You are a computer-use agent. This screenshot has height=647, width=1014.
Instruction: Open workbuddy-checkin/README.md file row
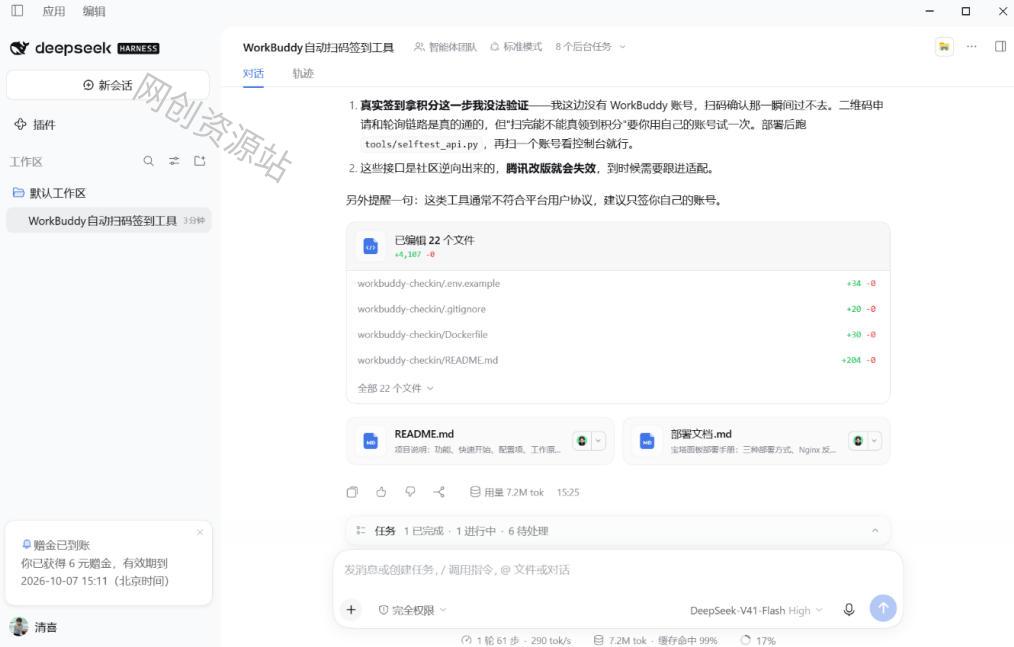coord(618,360)
